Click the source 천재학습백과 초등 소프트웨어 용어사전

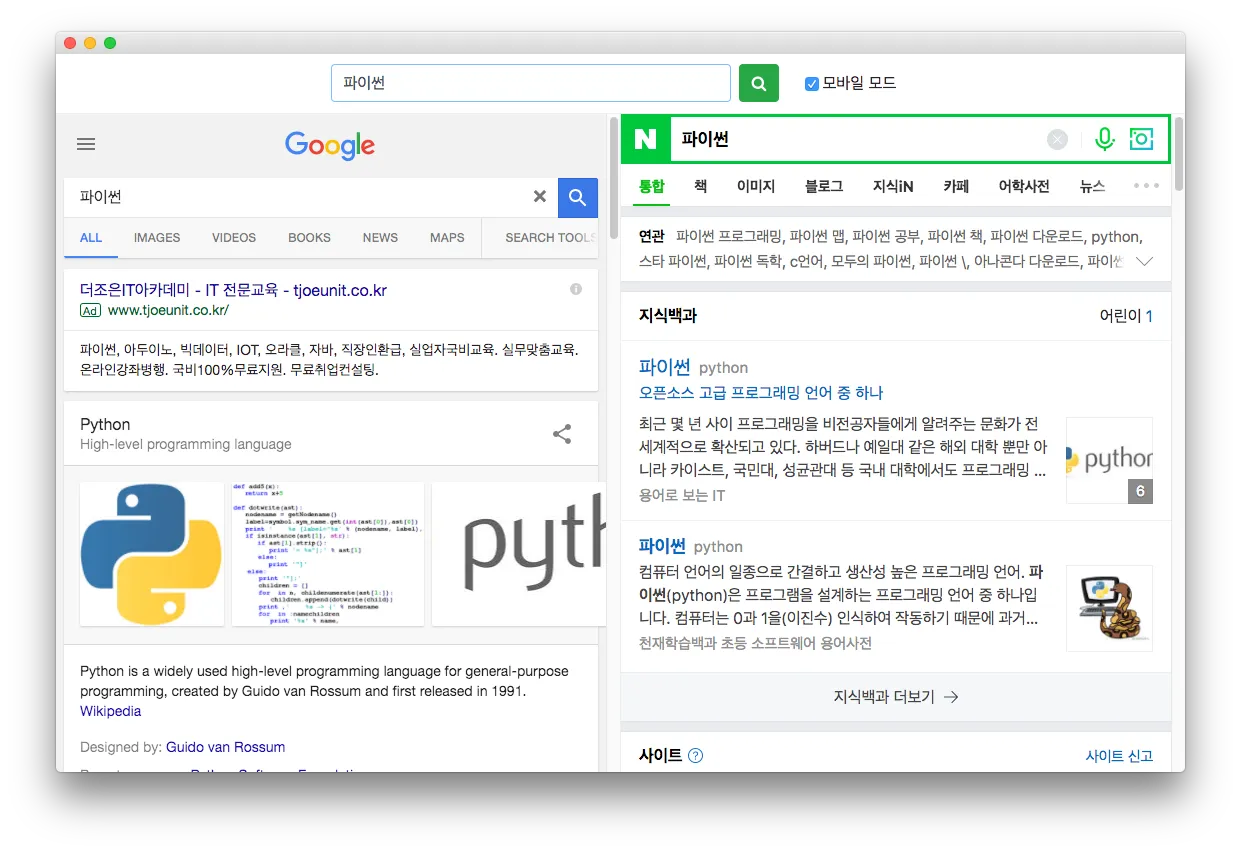(755, 644)
